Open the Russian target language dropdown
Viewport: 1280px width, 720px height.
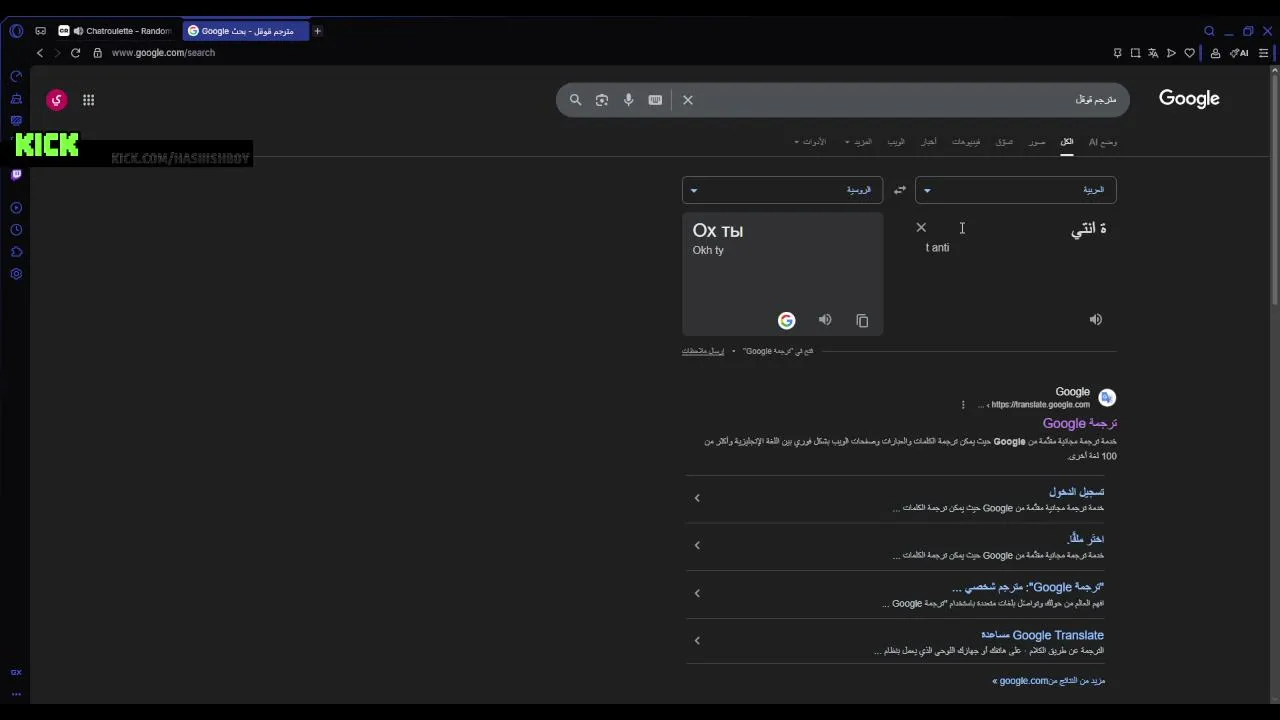click(782, 190)
